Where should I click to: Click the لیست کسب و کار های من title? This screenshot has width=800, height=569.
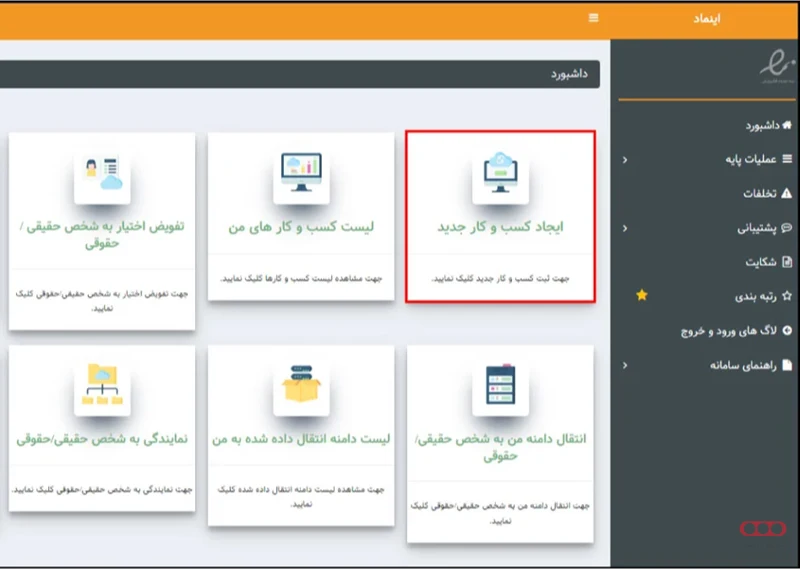(302, 227)
